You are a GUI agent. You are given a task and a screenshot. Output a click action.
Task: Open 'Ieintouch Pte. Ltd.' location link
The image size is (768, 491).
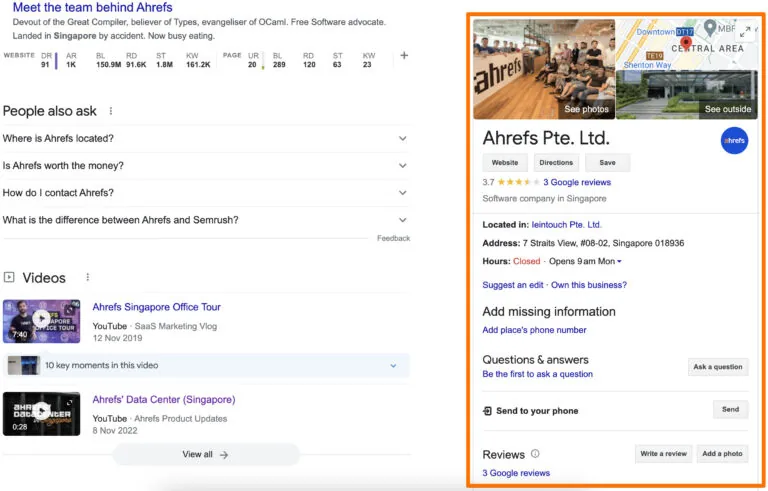click(567, 225)
